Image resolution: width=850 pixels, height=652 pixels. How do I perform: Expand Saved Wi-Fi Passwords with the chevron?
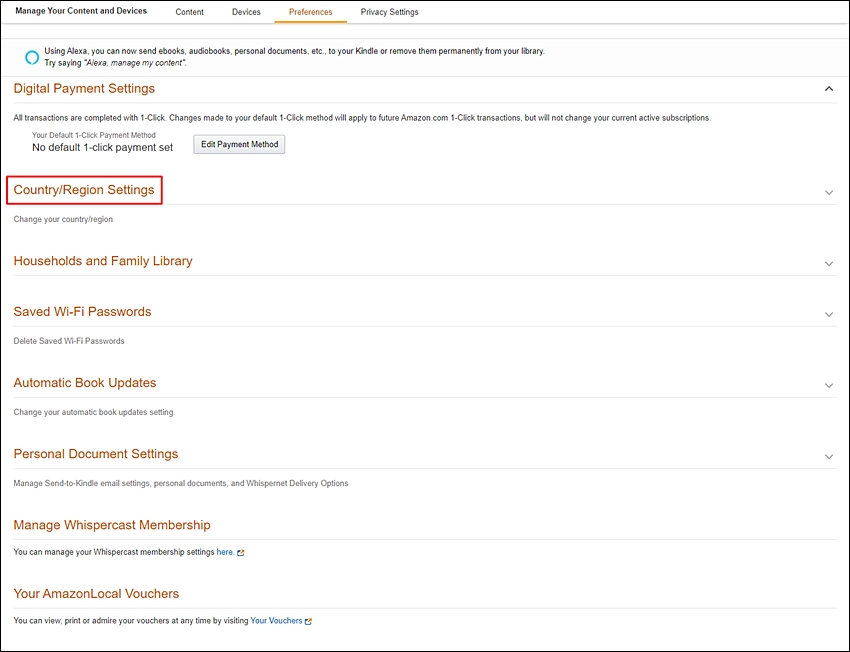[828, 314]
